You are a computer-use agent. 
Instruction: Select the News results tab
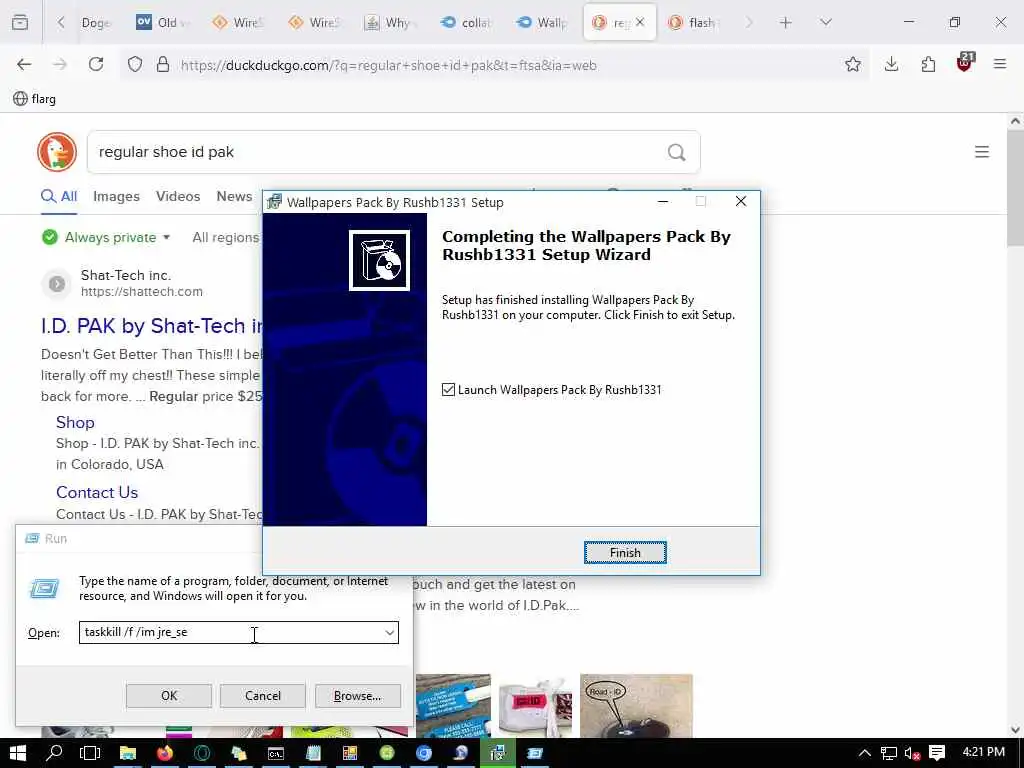(234, 197)
